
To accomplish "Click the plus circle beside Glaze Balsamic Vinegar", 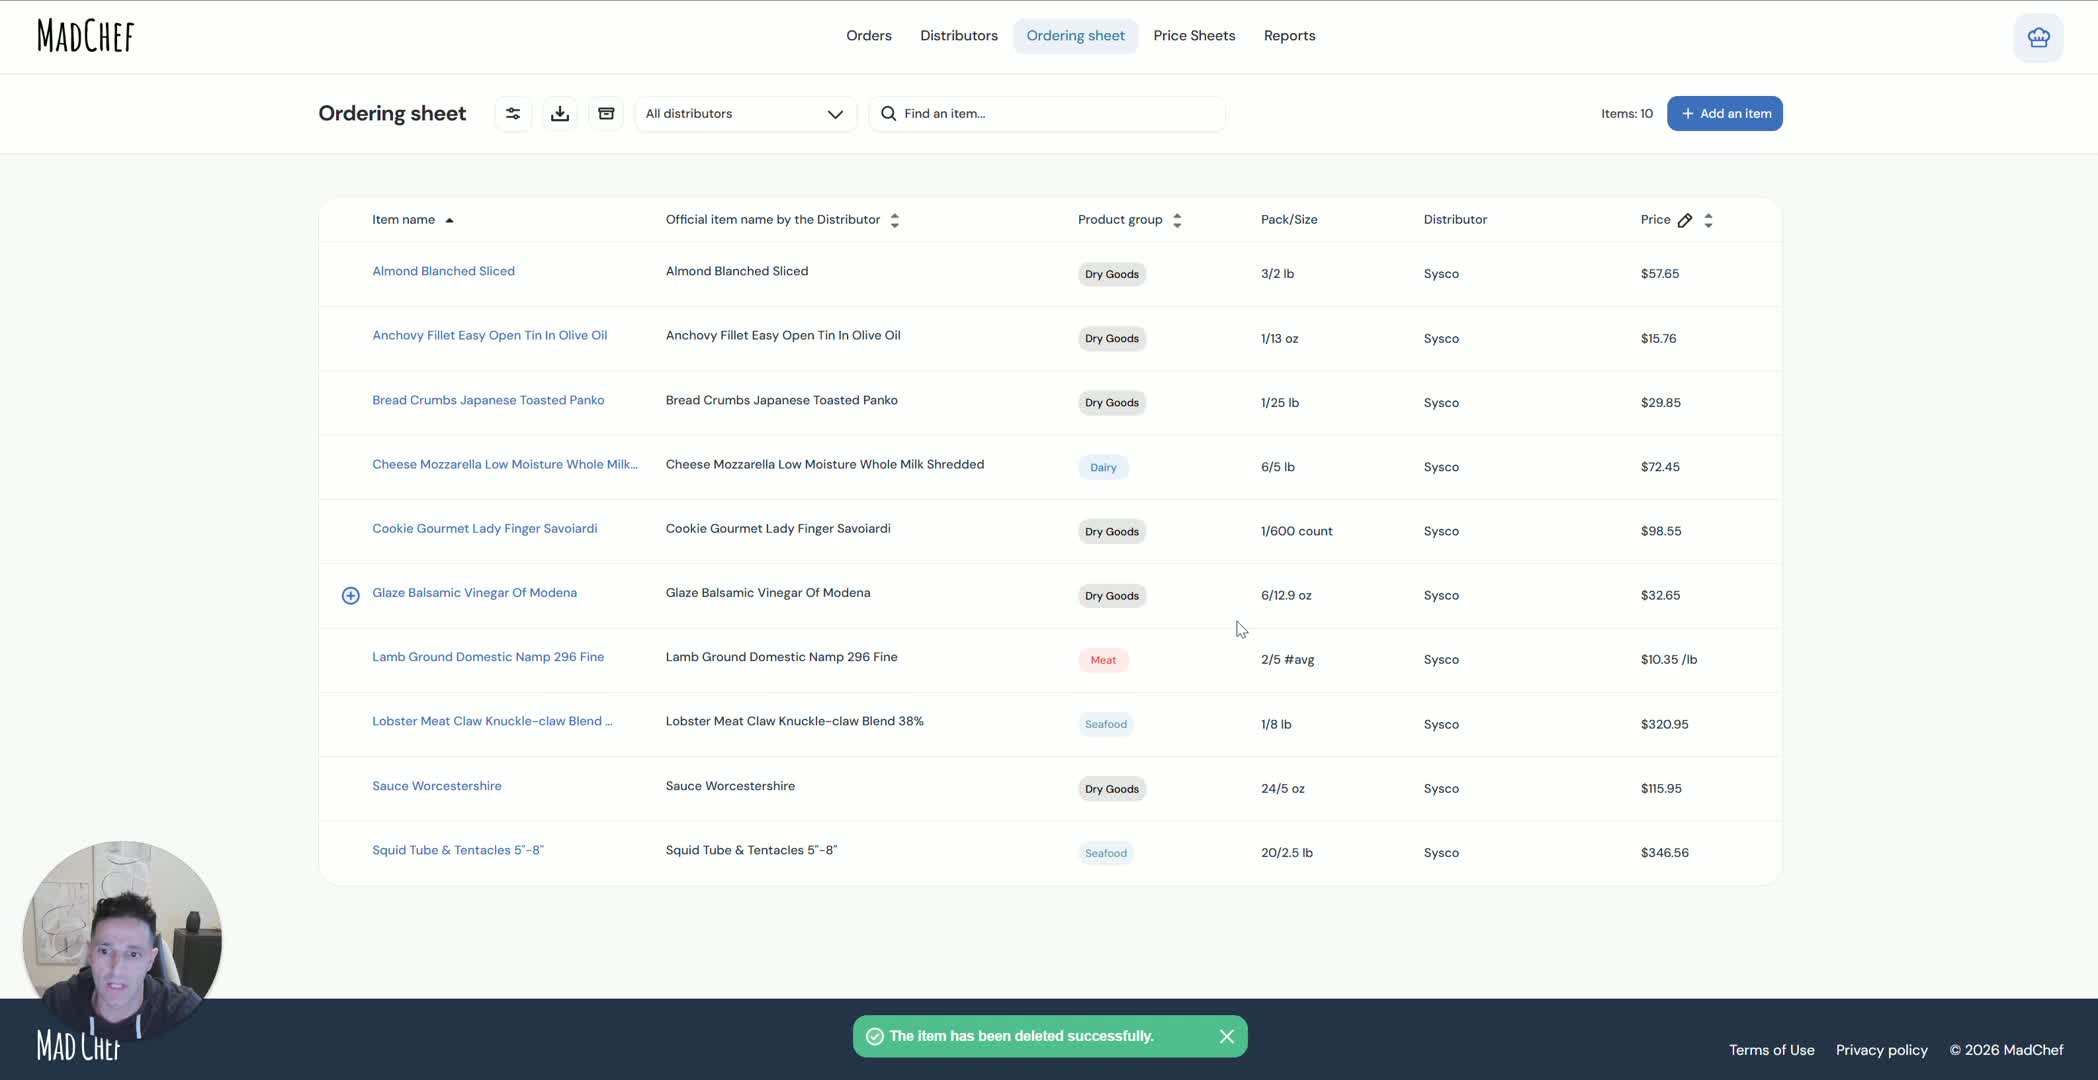I will pyautogui.click(x=351, y=596).
